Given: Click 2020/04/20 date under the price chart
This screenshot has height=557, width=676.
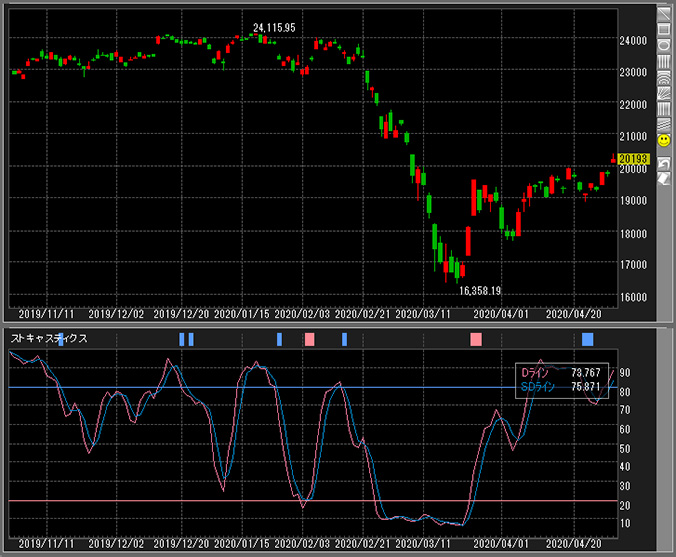Looking at the screenshot, I should pos(573,314).
